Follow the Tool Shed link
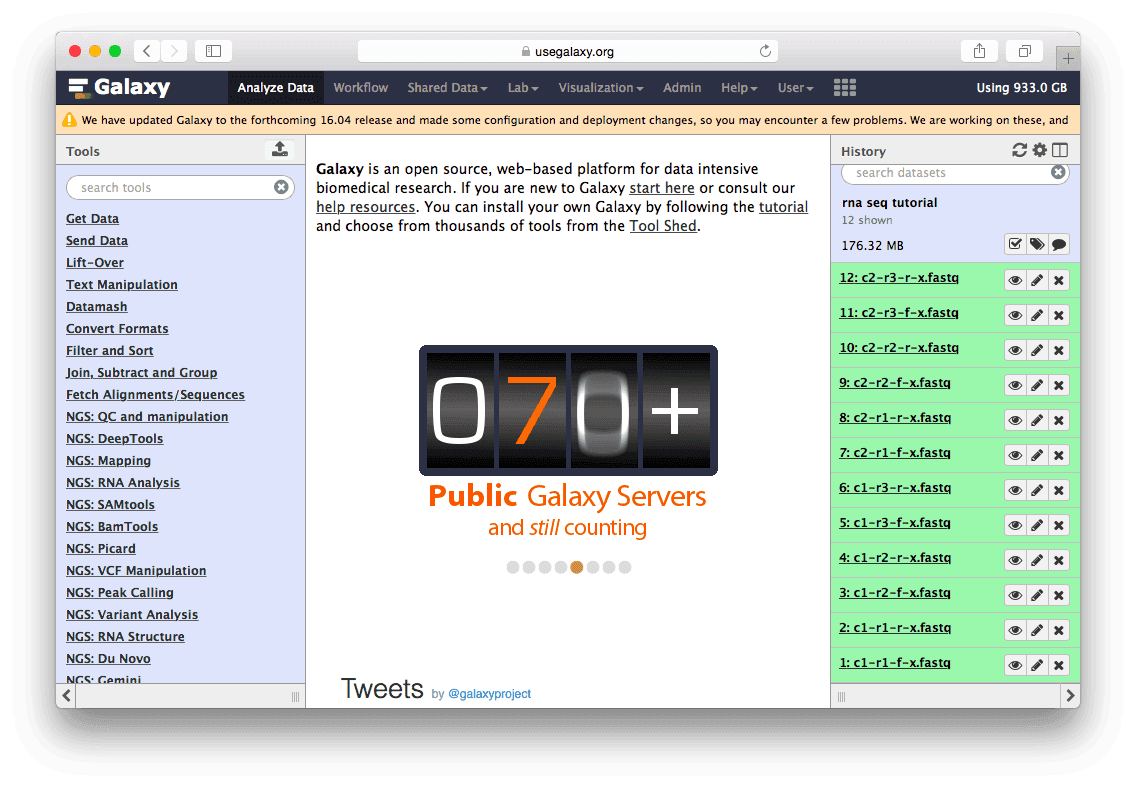The width and height of the screenshot is (1136, 788). point(663,226)
